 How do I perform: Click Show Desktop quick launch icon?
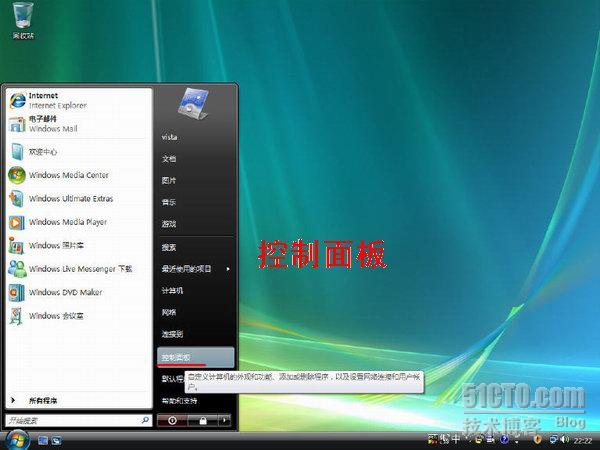43,441
